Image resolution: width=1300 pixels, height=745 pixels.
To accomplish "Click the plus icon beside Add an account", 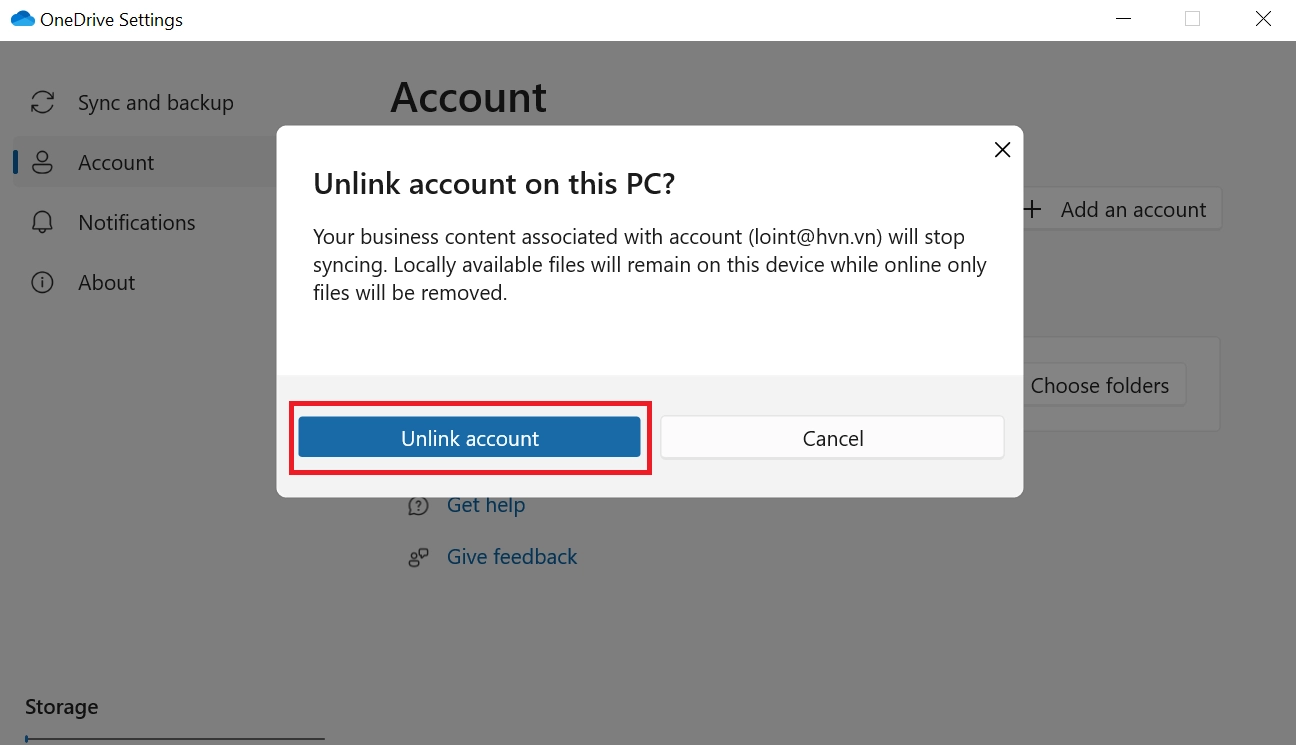I will pyautogui.click(x=1033, y=210).
